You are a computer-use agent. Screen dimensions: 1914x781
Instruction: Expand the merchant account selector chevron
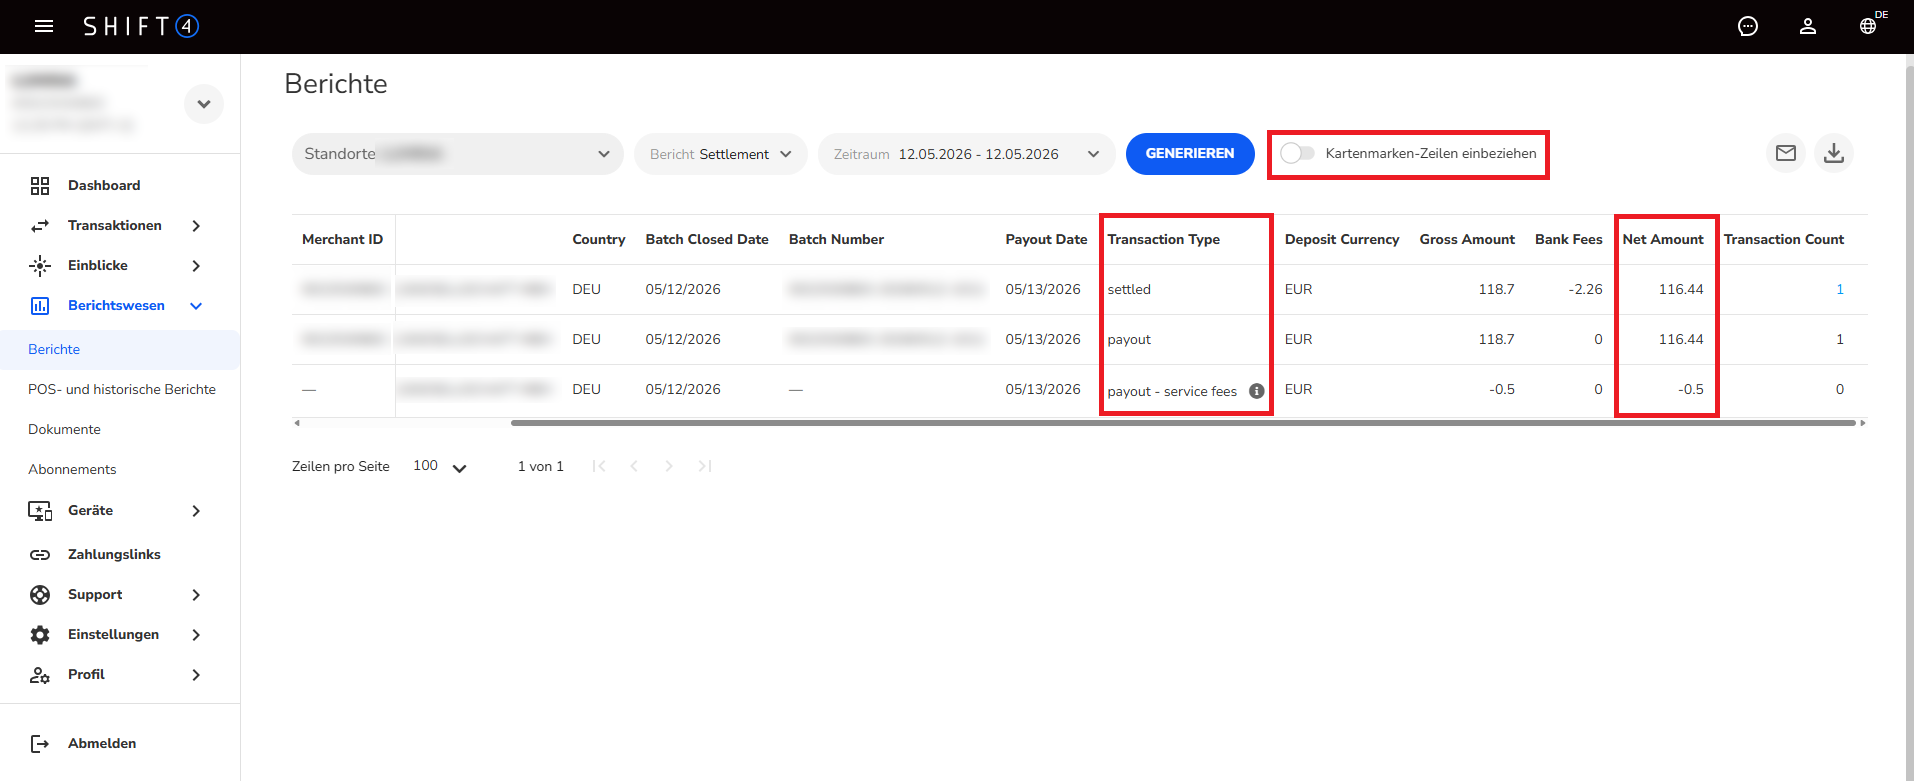(x=204, y=104)
